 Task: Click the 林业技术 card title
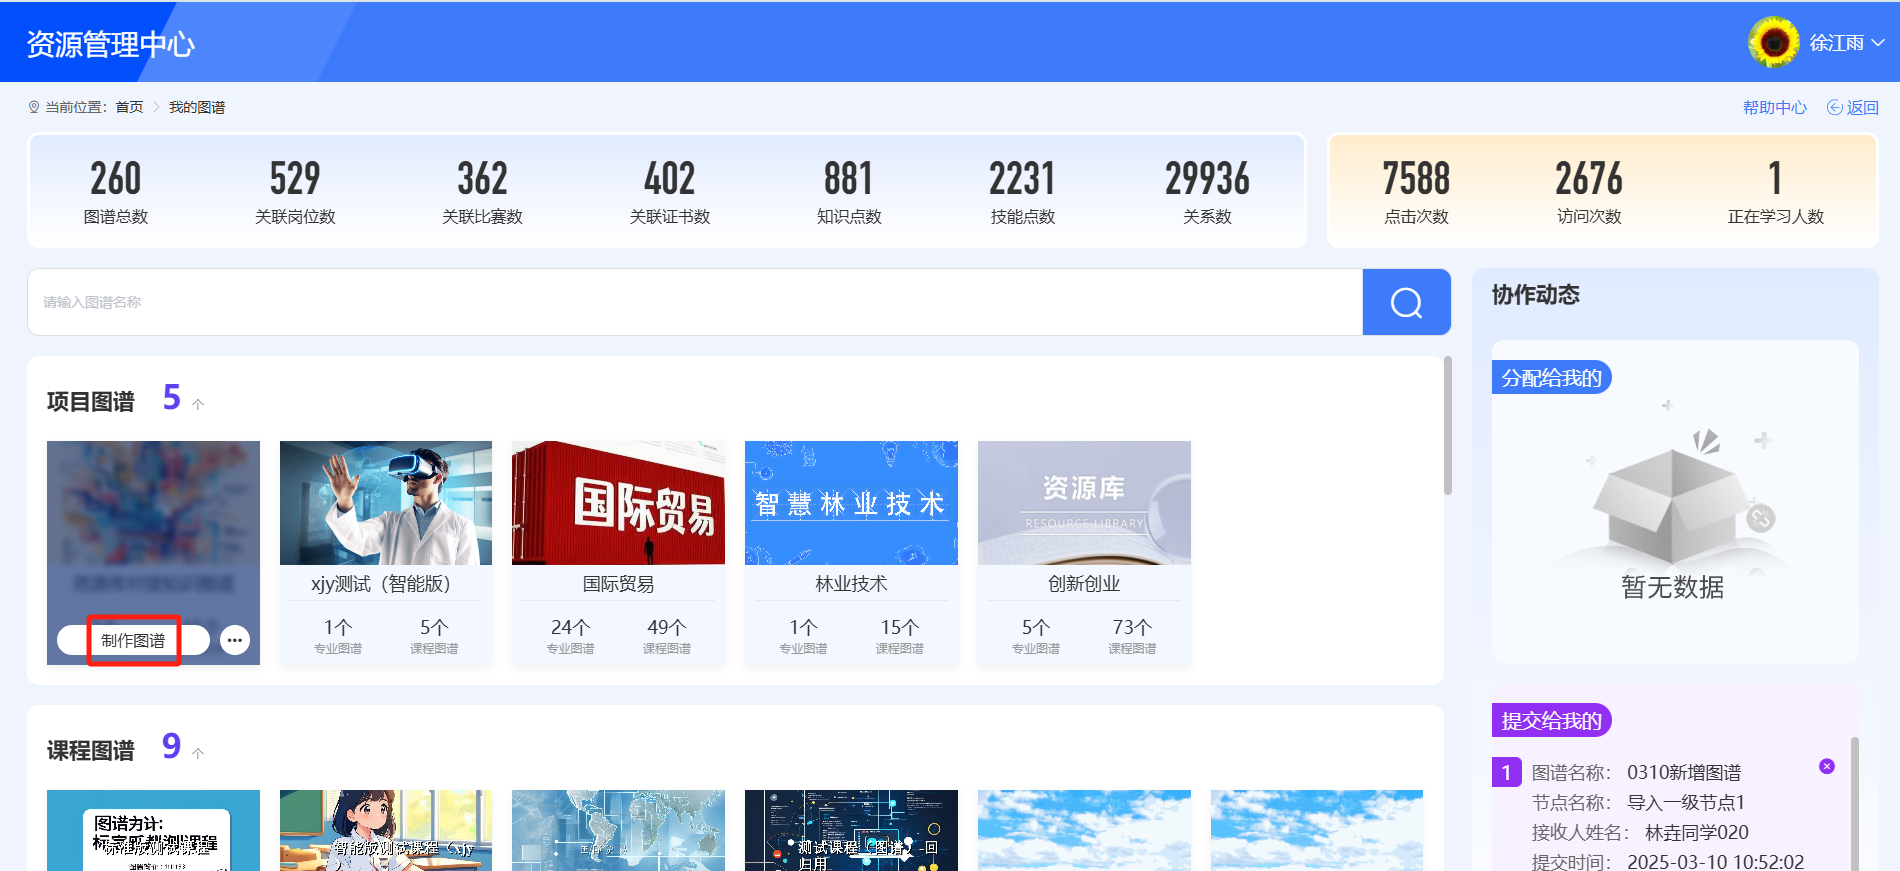(851, 584)
